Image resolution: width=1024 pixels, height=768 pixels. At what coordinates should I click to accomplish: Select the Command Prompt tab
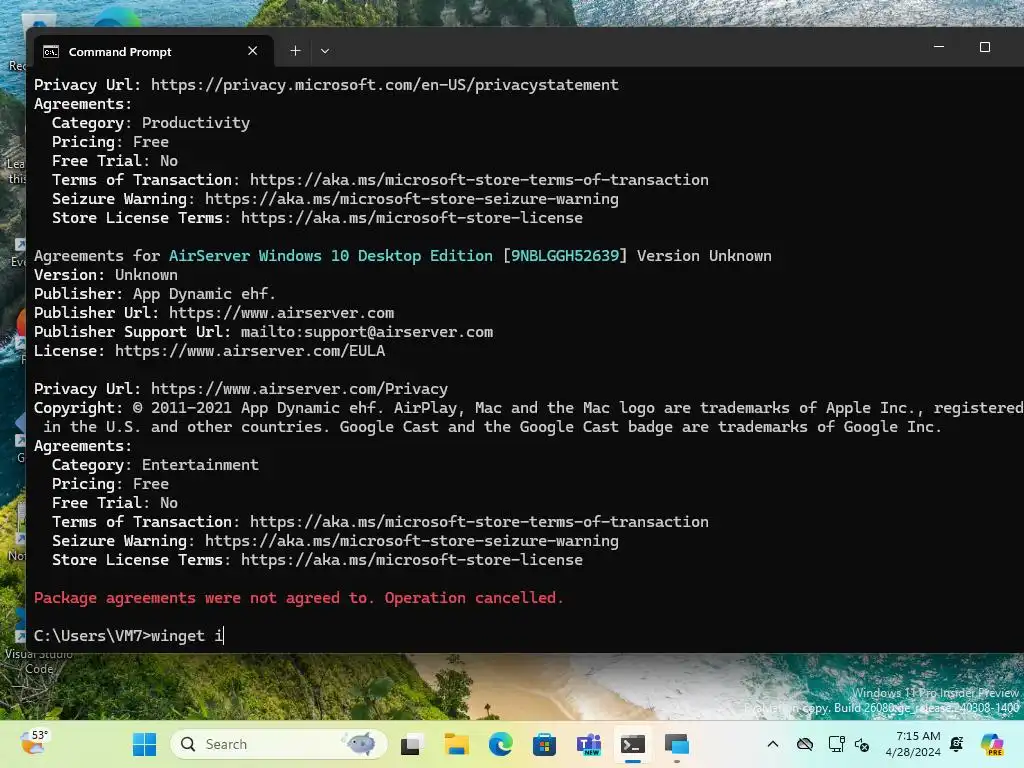pos(151,51)
